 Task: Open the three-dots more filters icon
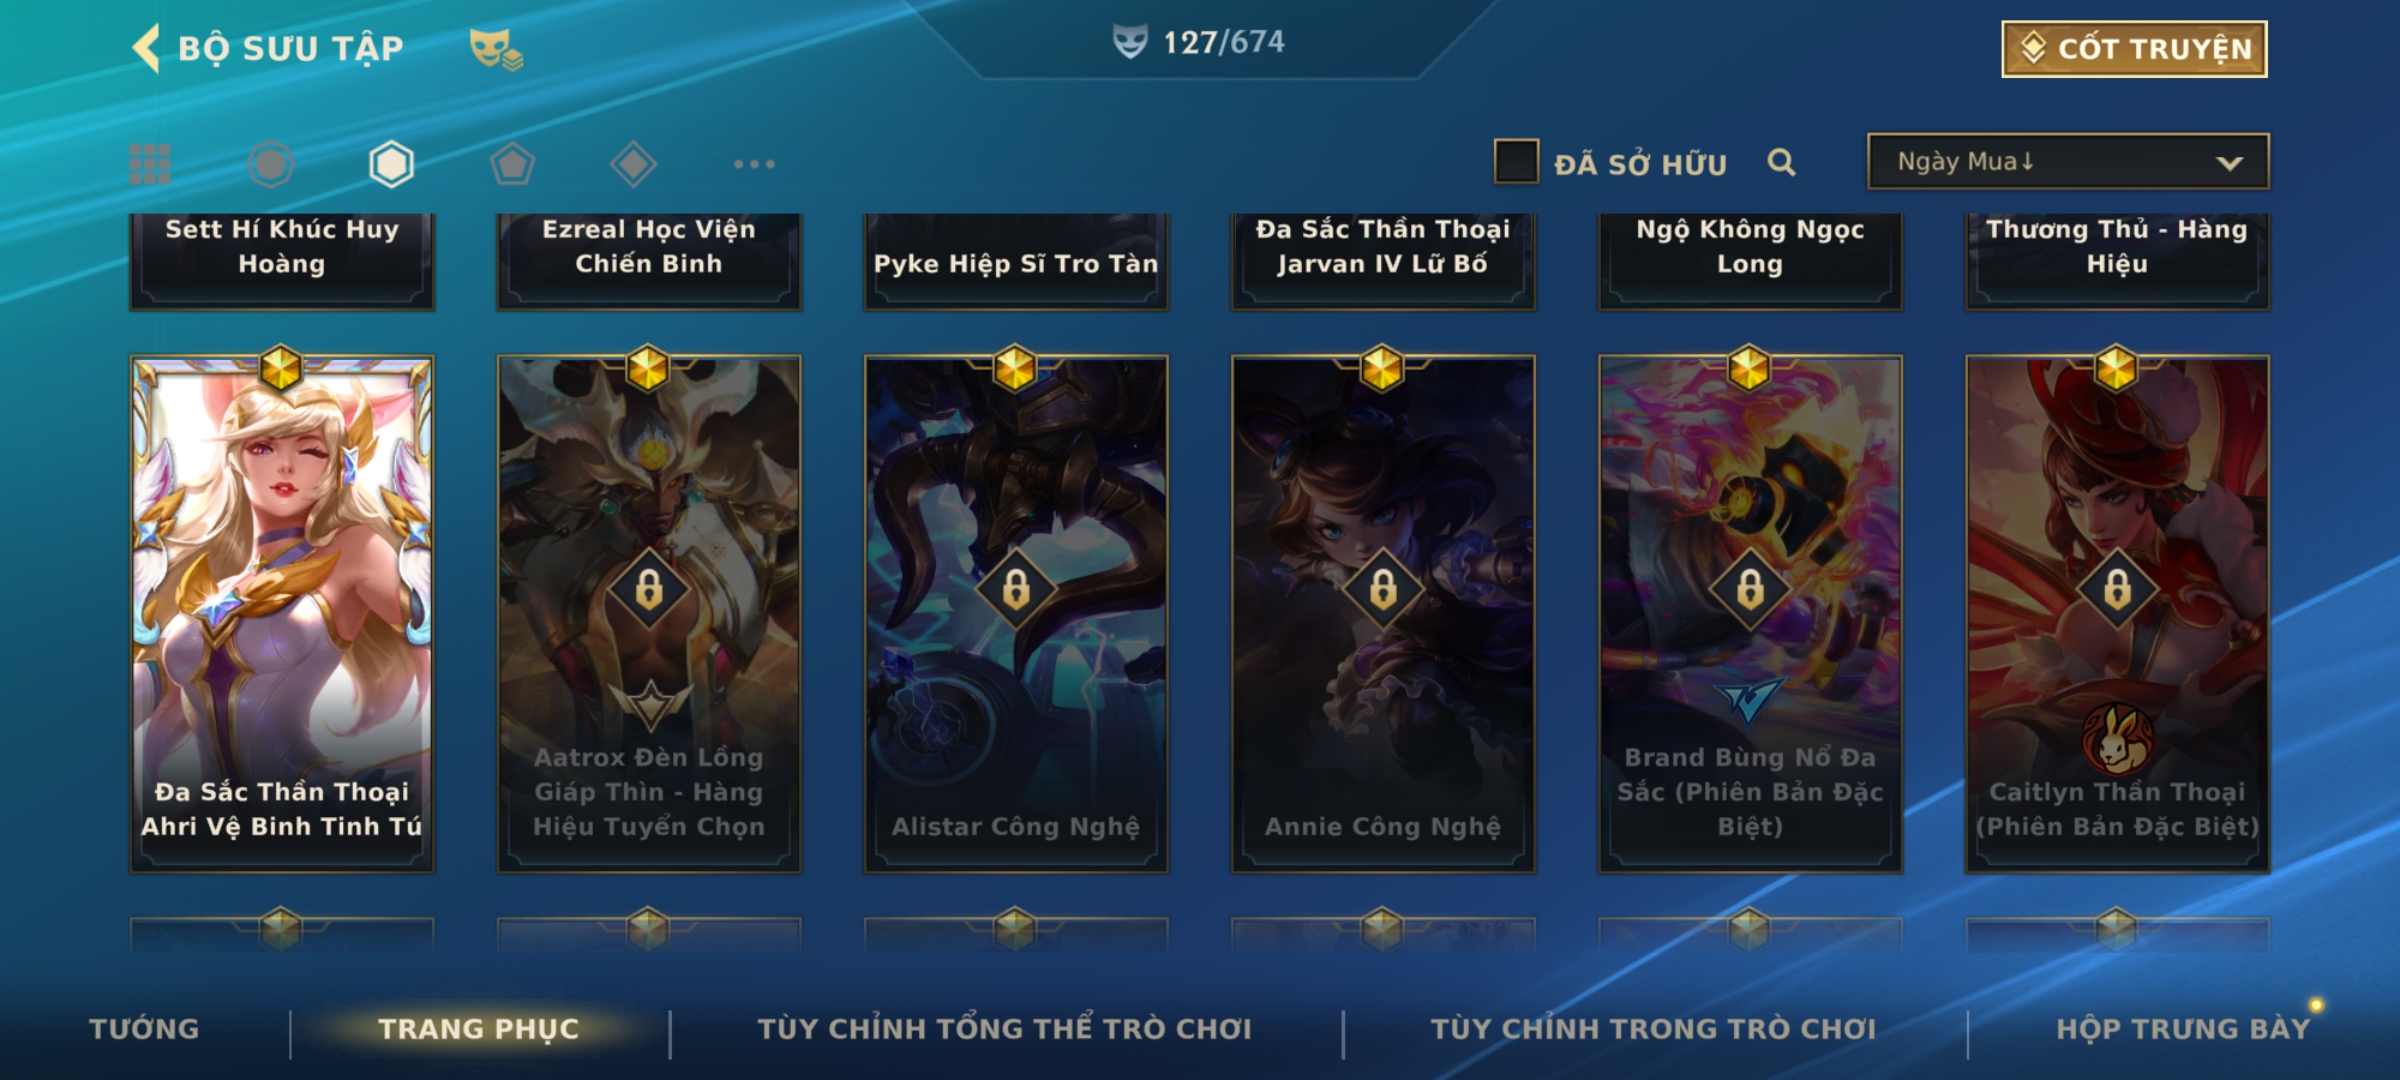754,164
